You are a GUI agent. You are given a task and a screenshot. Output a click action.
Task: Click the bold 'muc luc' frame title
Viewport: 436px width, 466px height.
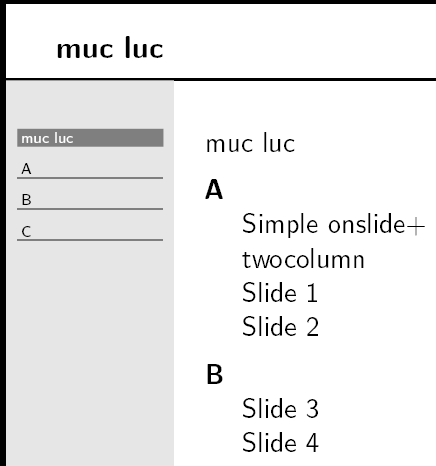pos(110,49)
